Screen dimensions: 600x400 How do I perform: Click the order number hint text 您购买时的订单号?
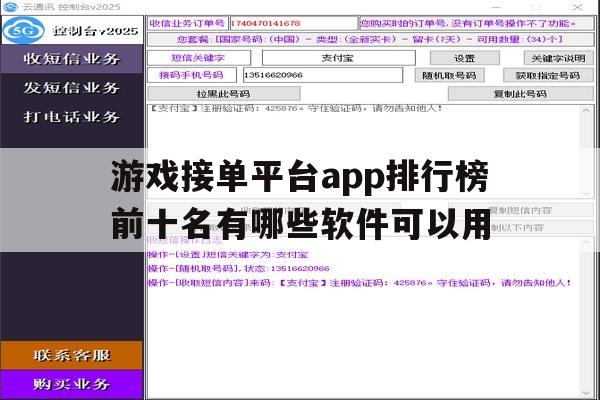(468, 23)
